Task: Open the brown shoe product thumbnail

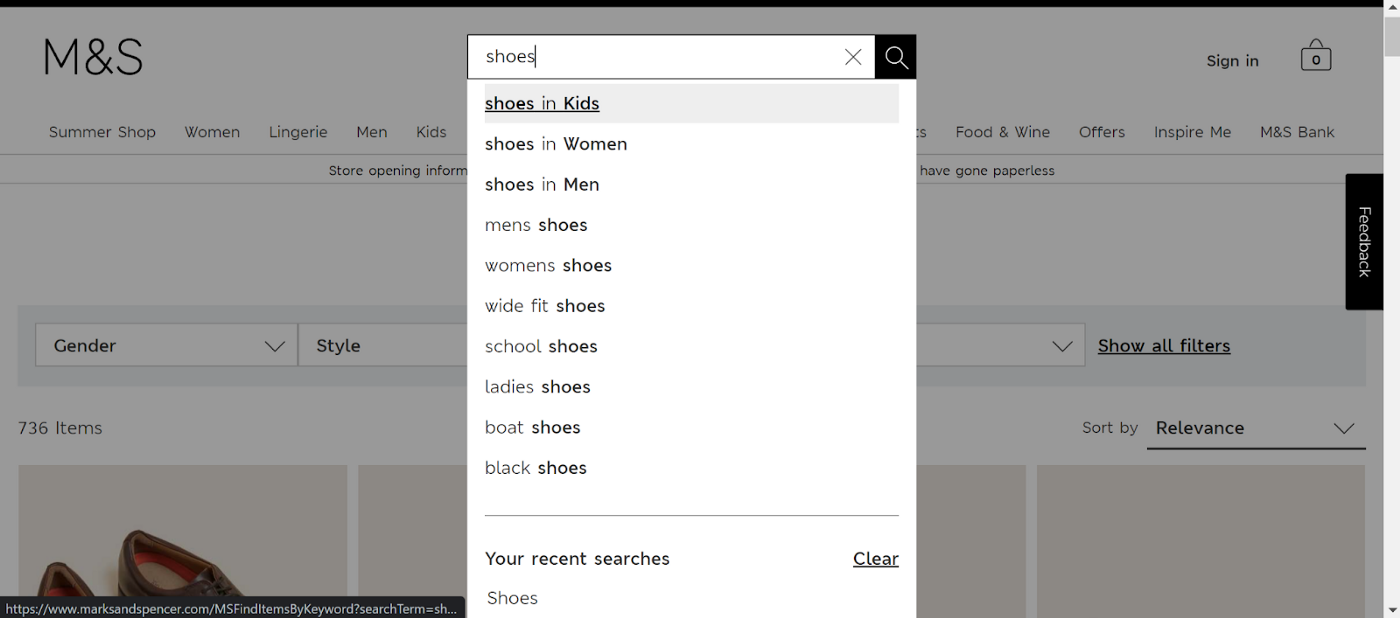Action: point(183,541)
